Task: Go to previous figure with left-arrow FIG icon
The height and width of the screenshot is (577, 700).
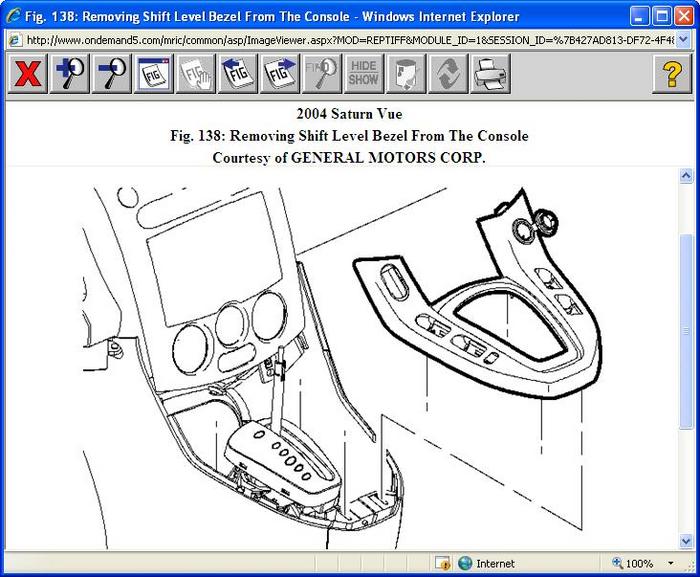Action: (238, 74)
